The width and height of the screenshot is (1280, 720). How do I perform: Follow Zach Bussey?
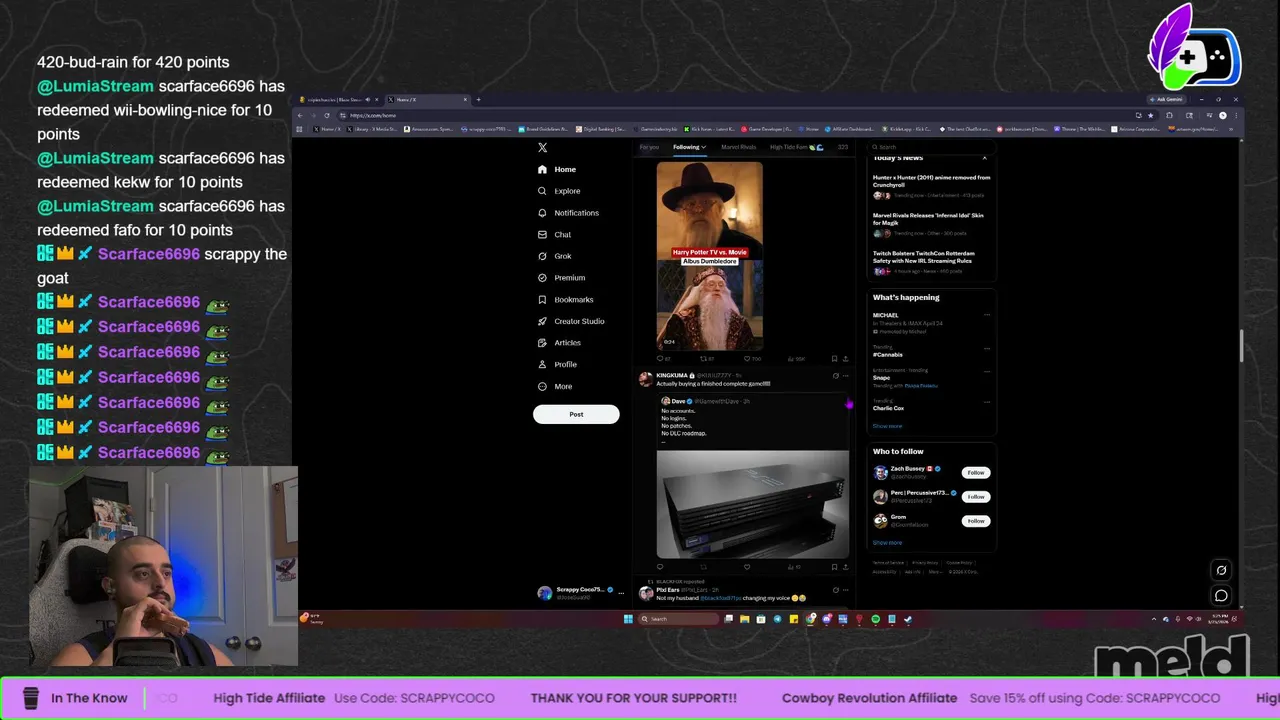pos(975,472)
